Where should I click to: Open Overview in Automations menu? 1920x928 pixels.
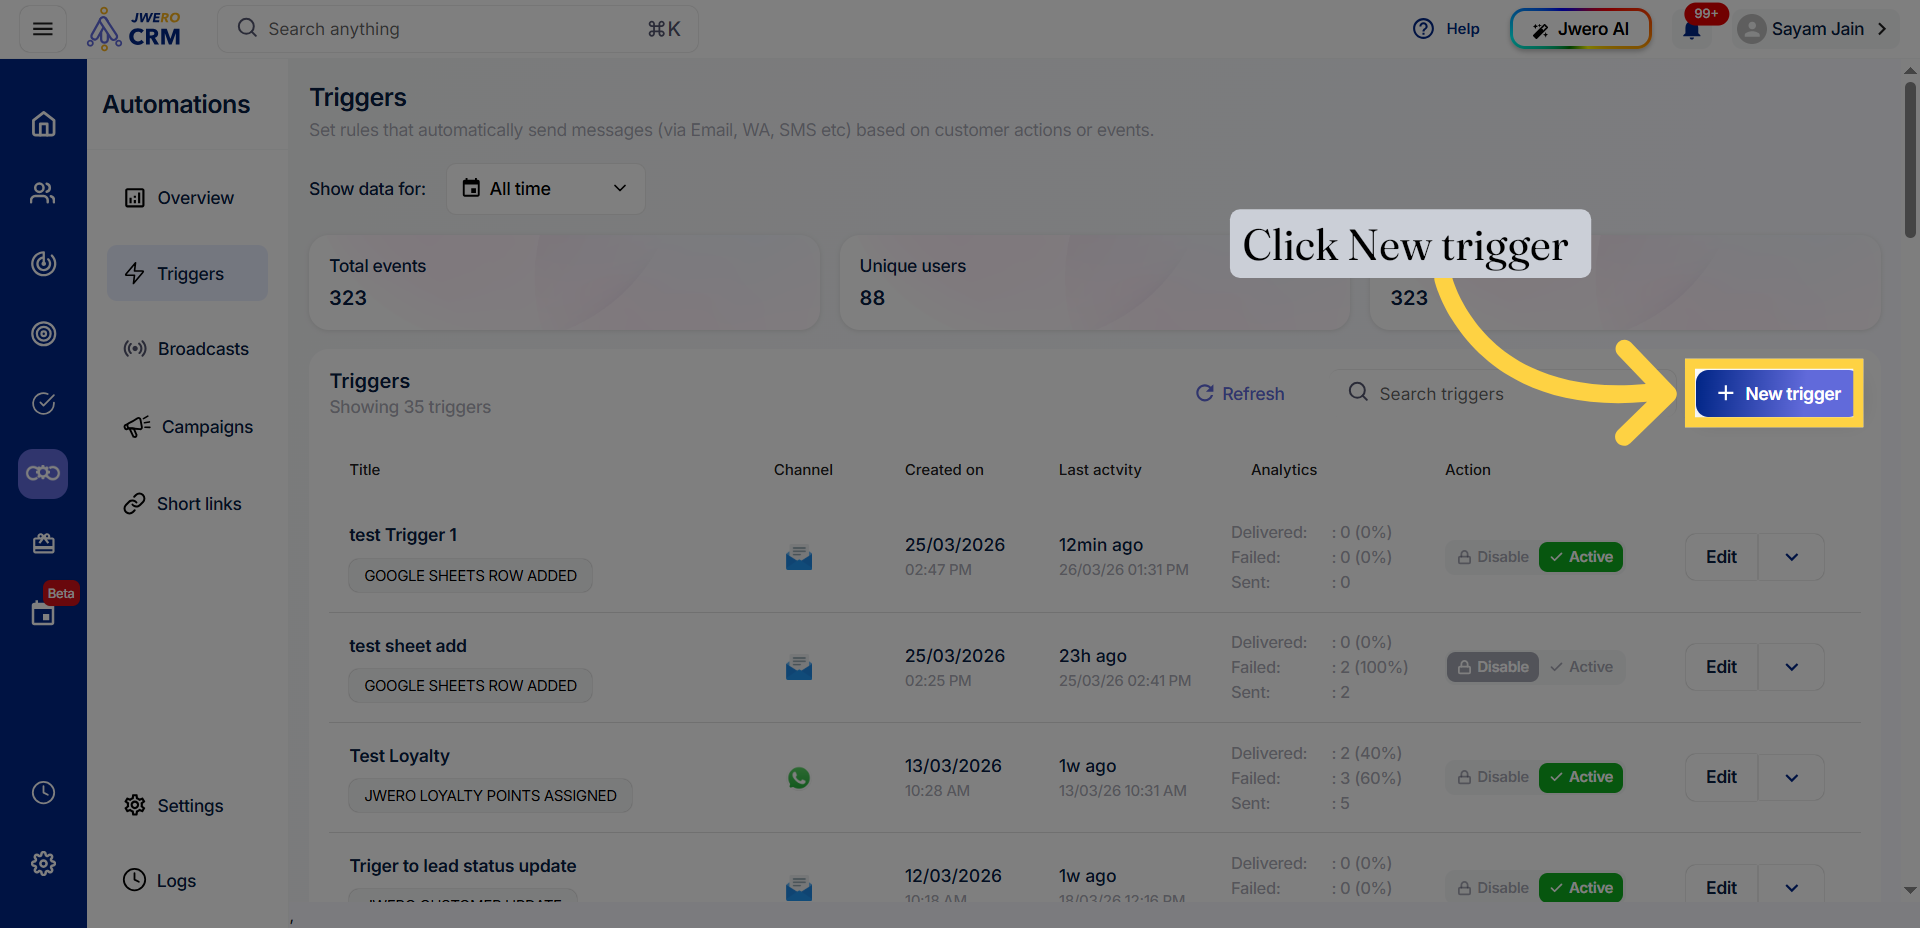[187, 198]
